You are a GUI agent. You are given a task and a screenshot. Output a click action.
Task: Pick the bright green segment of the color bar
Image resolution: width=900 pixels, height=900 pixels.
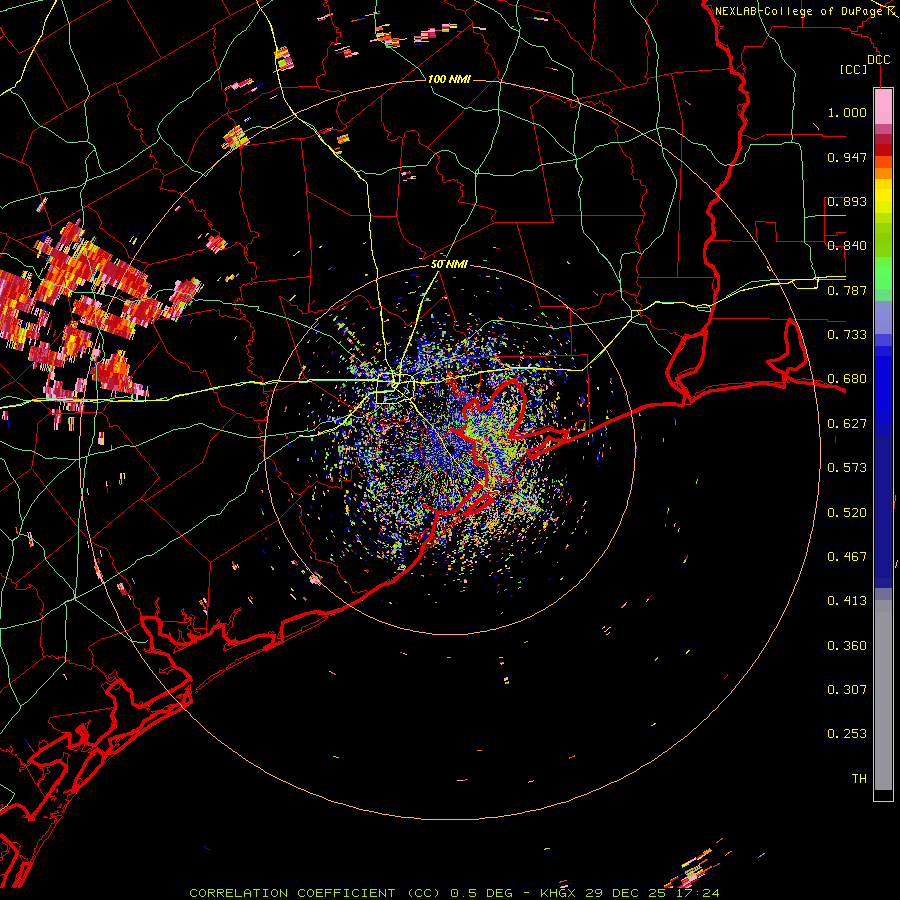(x=883, y=273)
